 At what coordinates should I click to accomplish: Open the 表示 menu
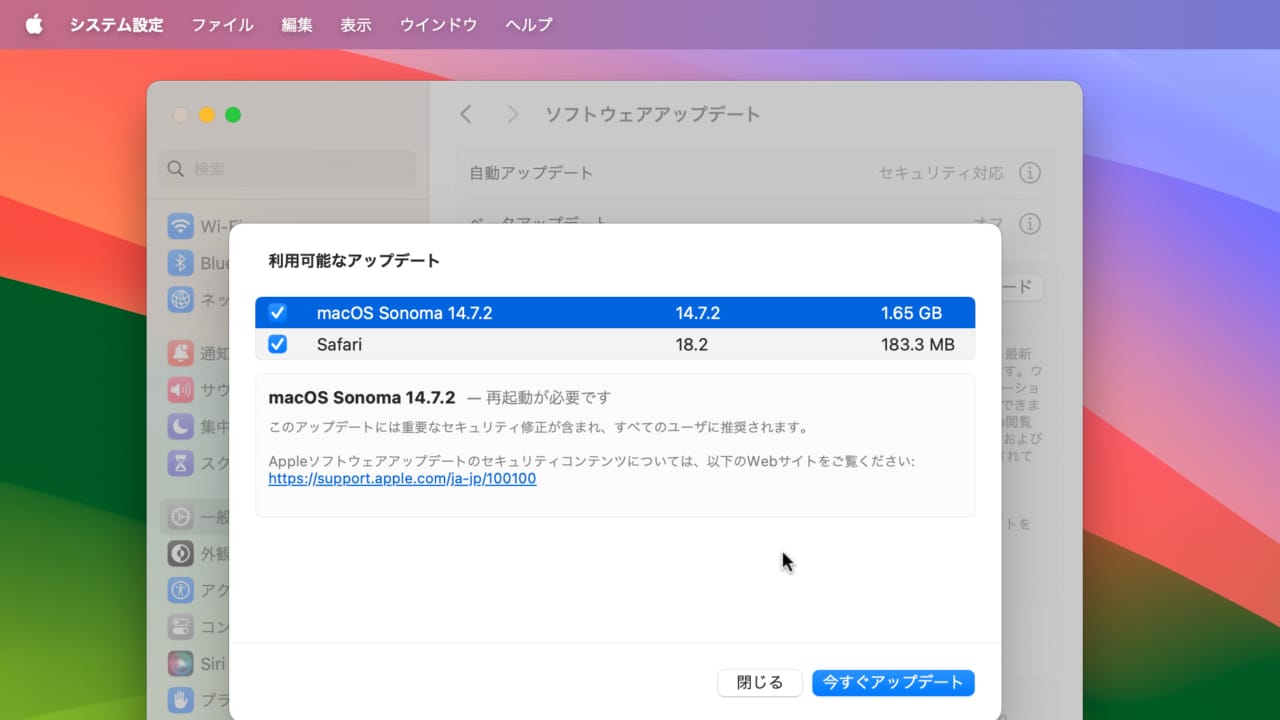355,25
